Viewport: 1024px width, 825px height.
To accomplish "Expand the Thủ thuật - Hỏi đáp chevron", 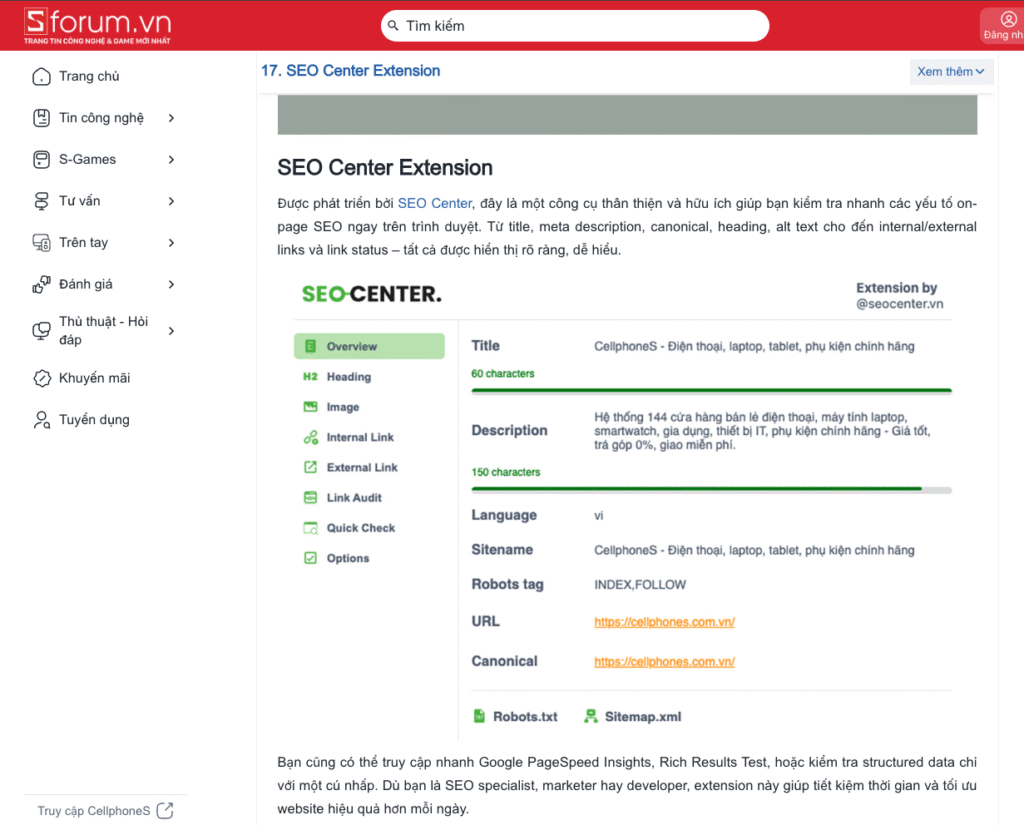I will [x=171, y=331].
